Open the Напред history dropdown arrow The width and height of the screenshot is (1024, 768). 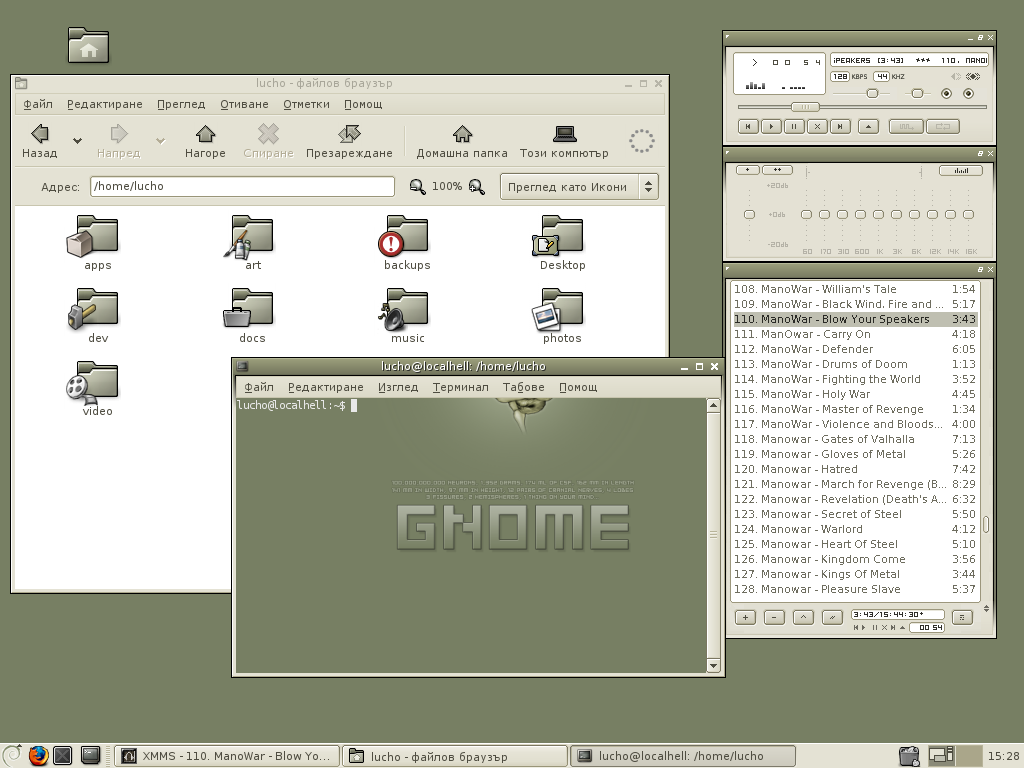[160, 140]
